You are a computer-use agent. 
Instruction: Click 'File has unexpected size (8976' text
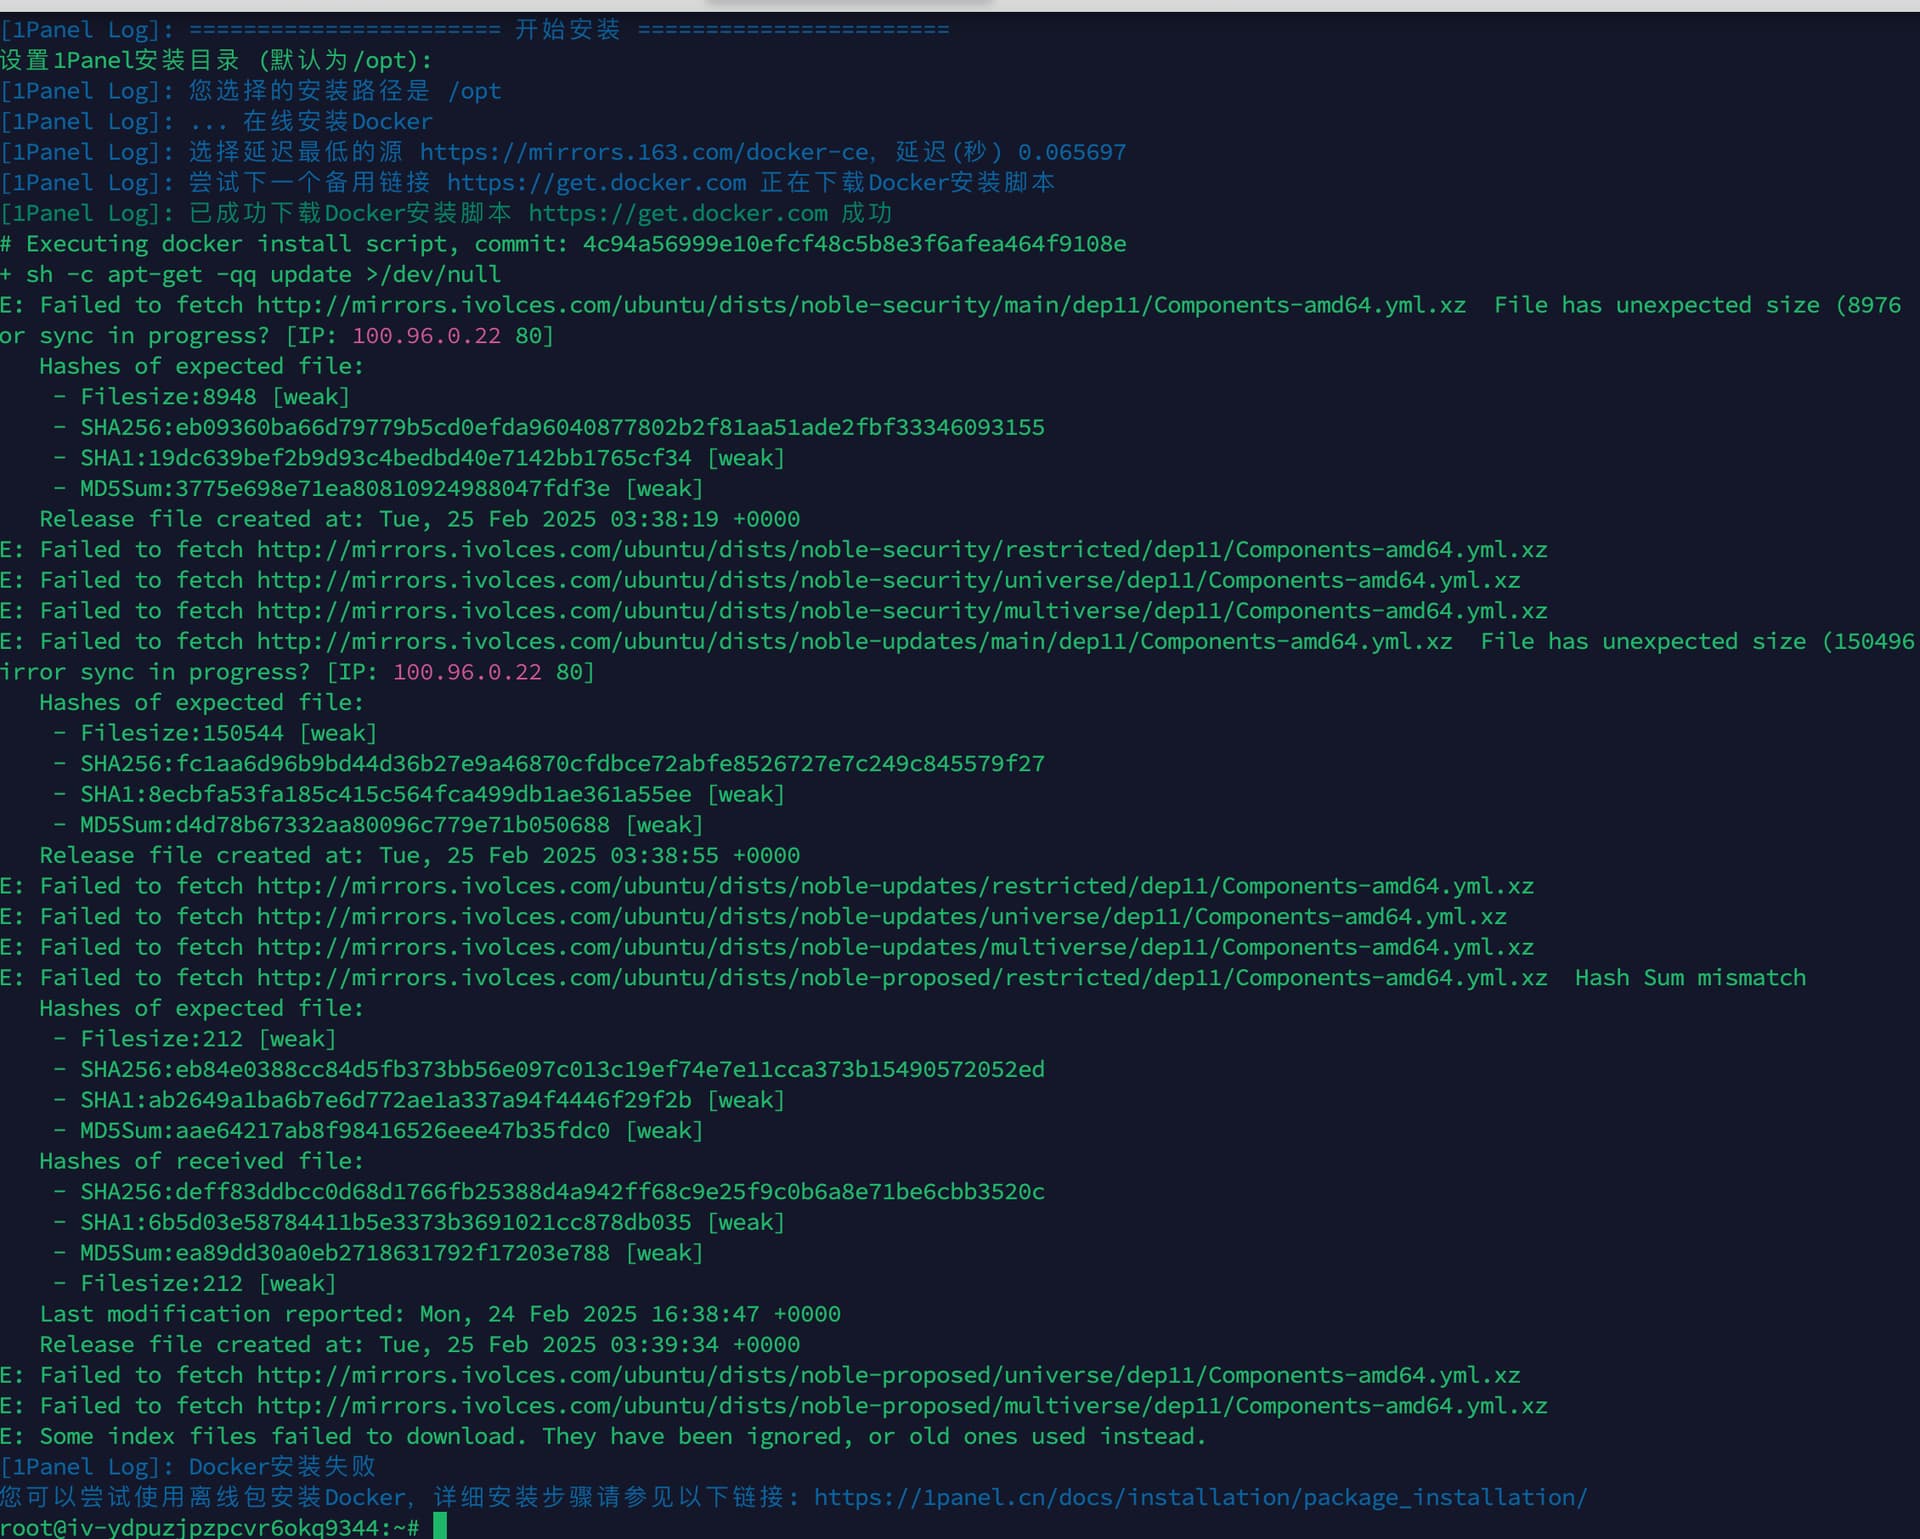click(1697, 305)
